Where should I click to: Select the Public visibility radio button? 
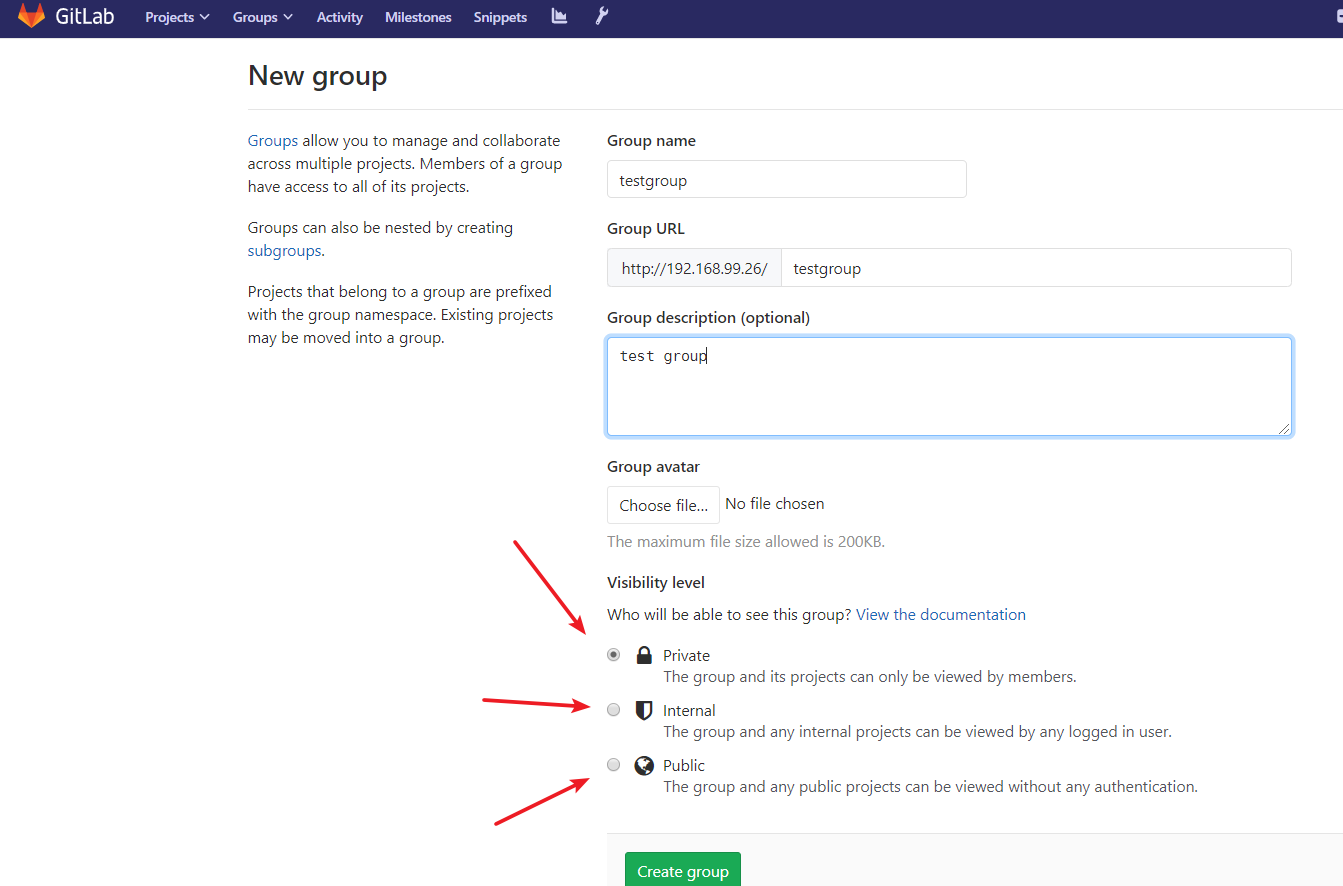[x=613, y=764]
